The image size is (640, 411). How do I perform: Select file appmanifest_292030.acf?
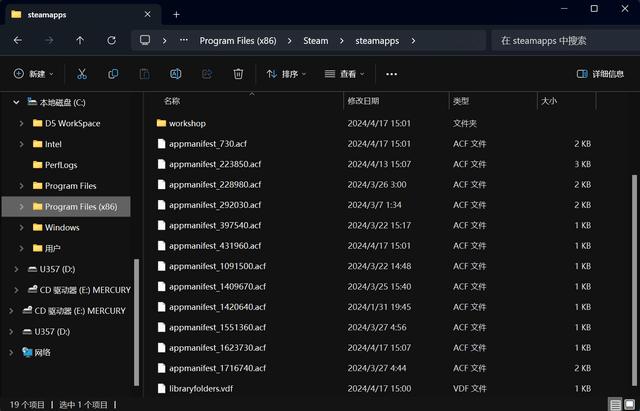click(x=373, y=205)
